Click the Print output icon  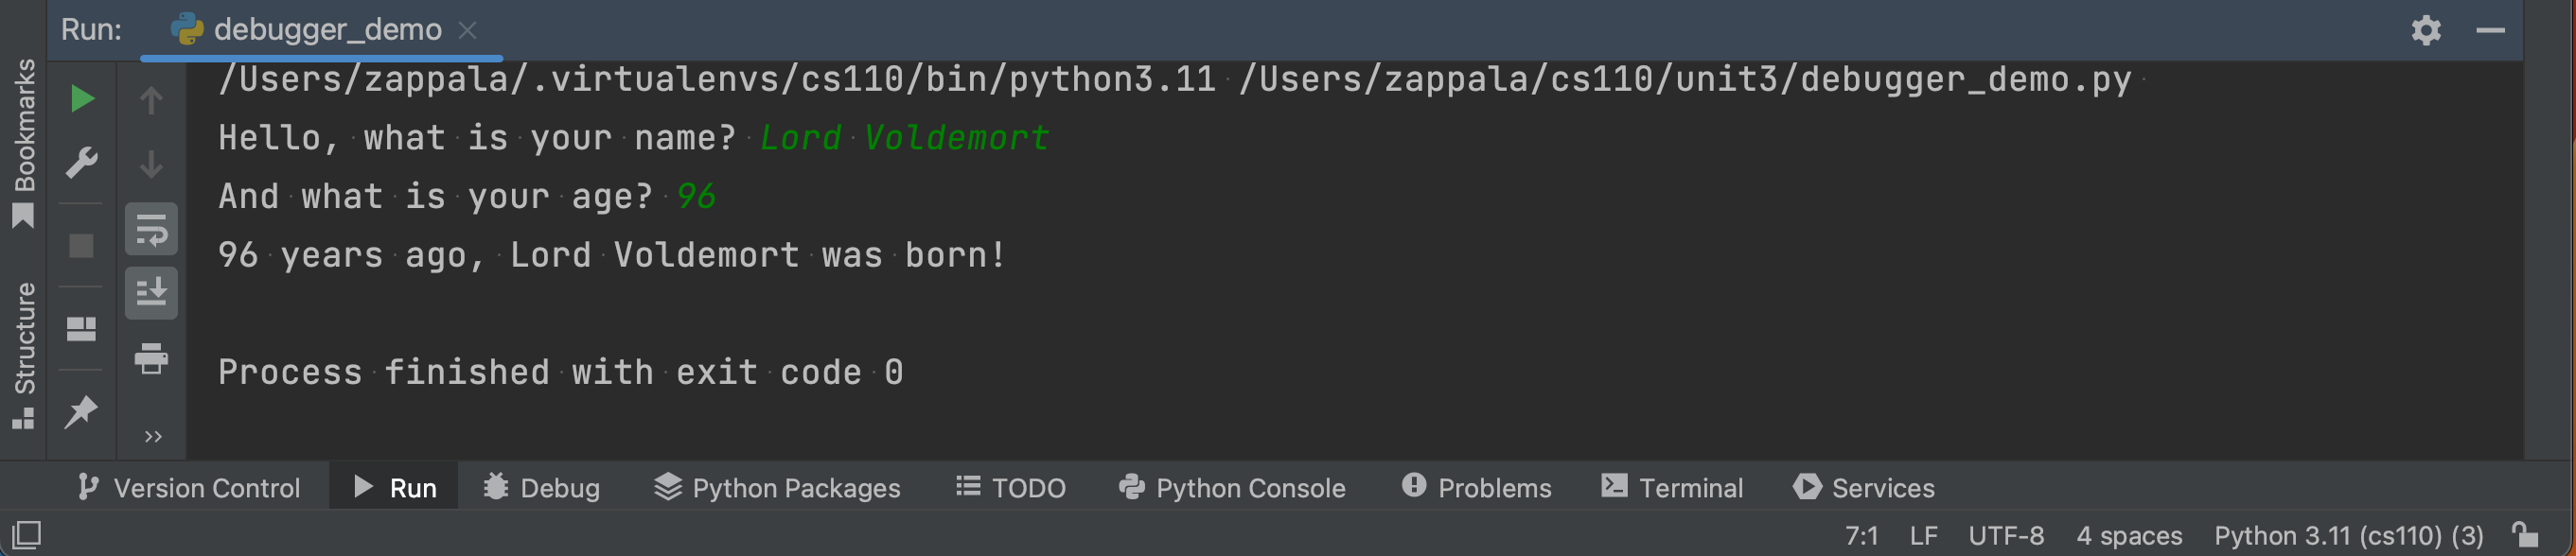(152, 358)
